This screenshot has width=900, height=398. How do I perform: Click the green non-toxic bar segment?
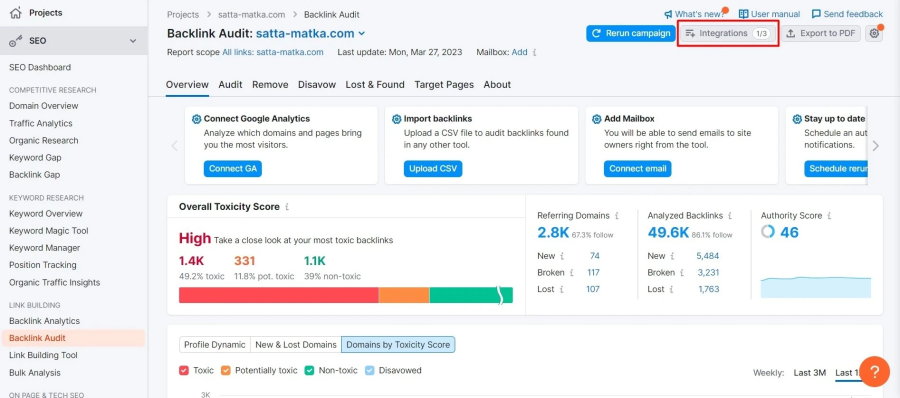471,295
